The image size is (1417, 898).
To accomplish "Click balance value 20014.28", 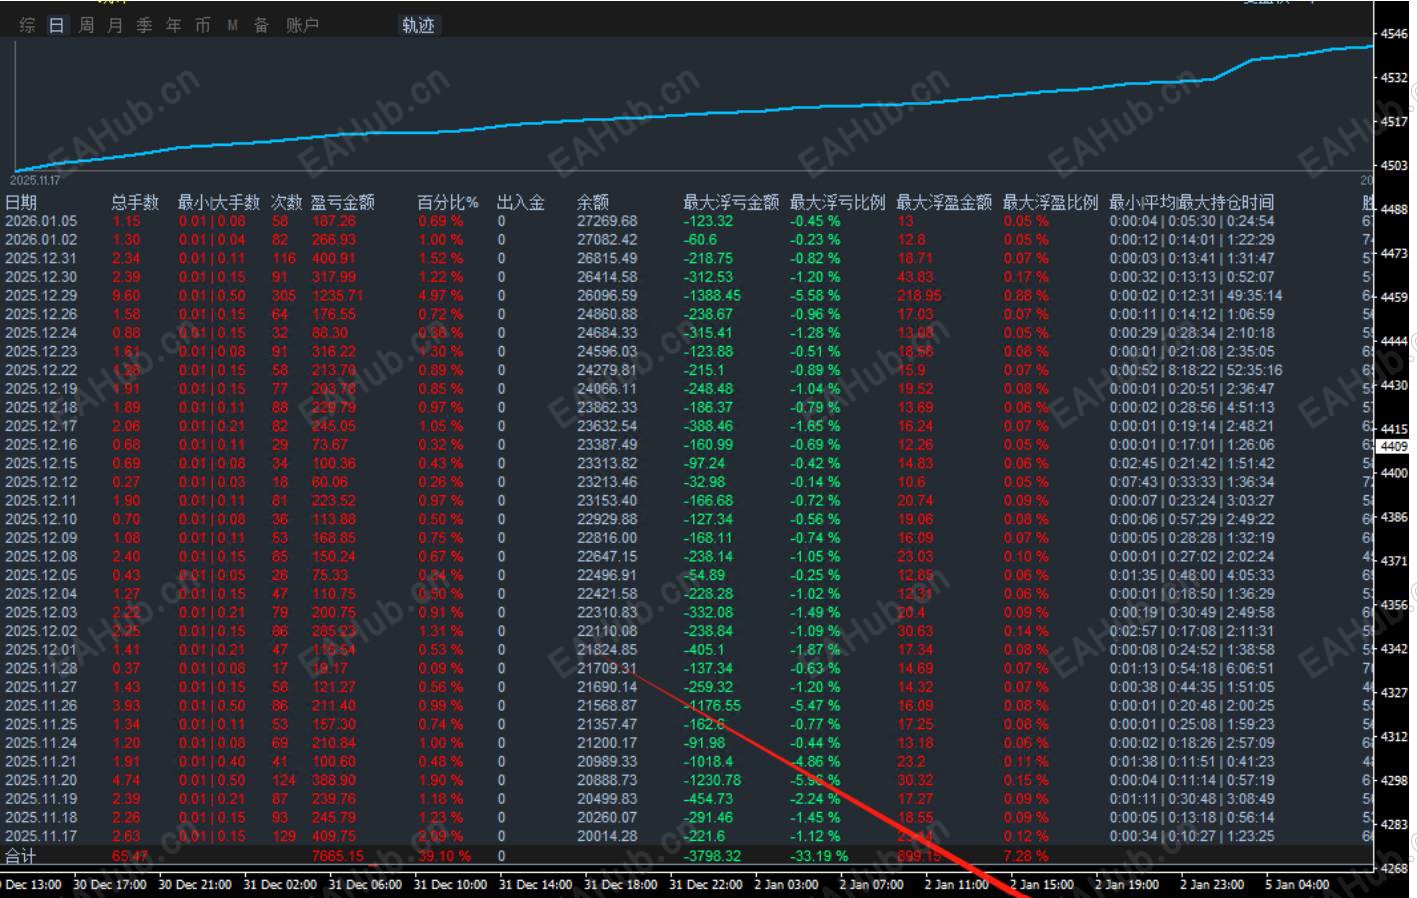I will (x=607, y=836).
